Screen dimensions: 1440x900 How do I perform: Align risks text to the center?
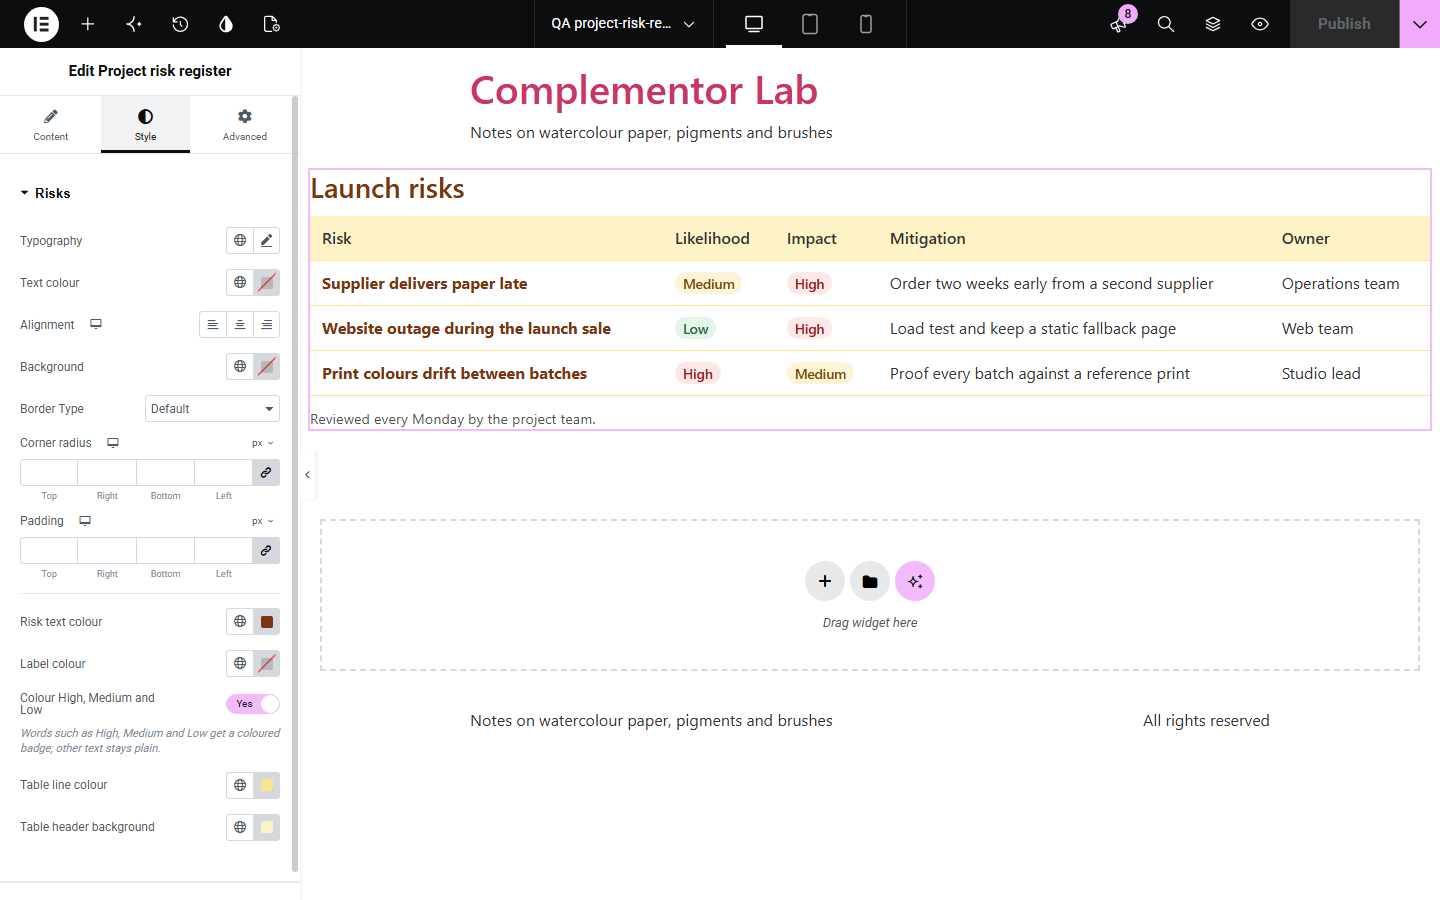(x=240, y=325)
